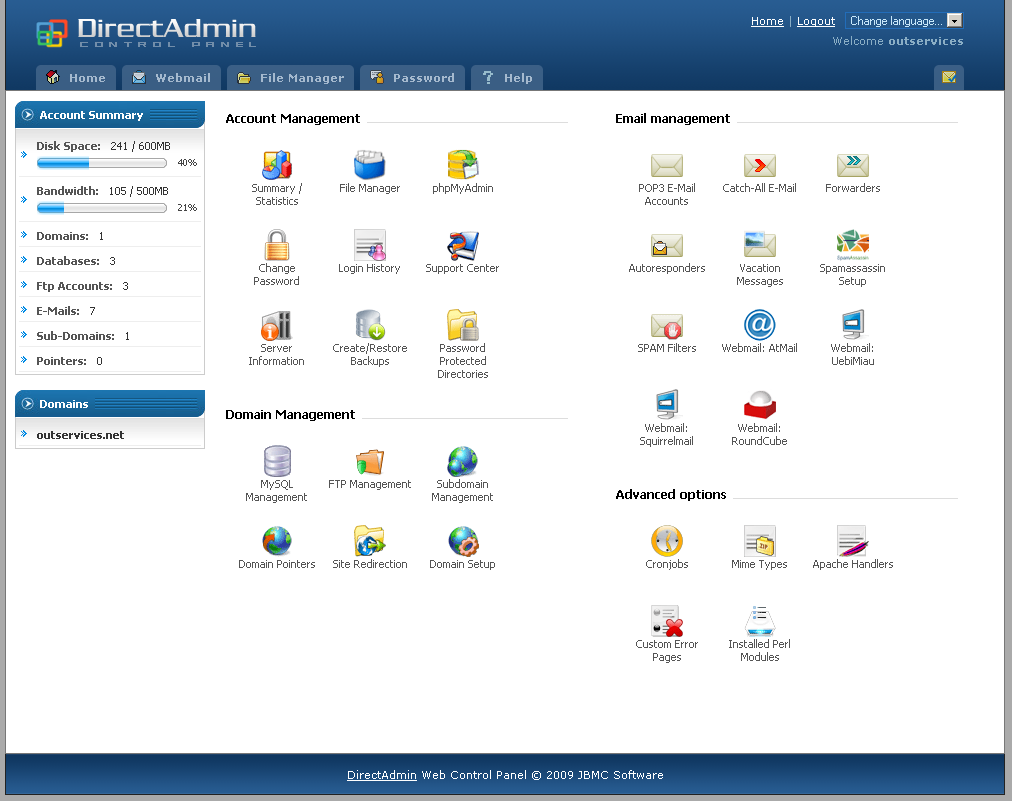
Task: Launch the Webmail: RoundCube icon
Action: [x=760, y=405]
